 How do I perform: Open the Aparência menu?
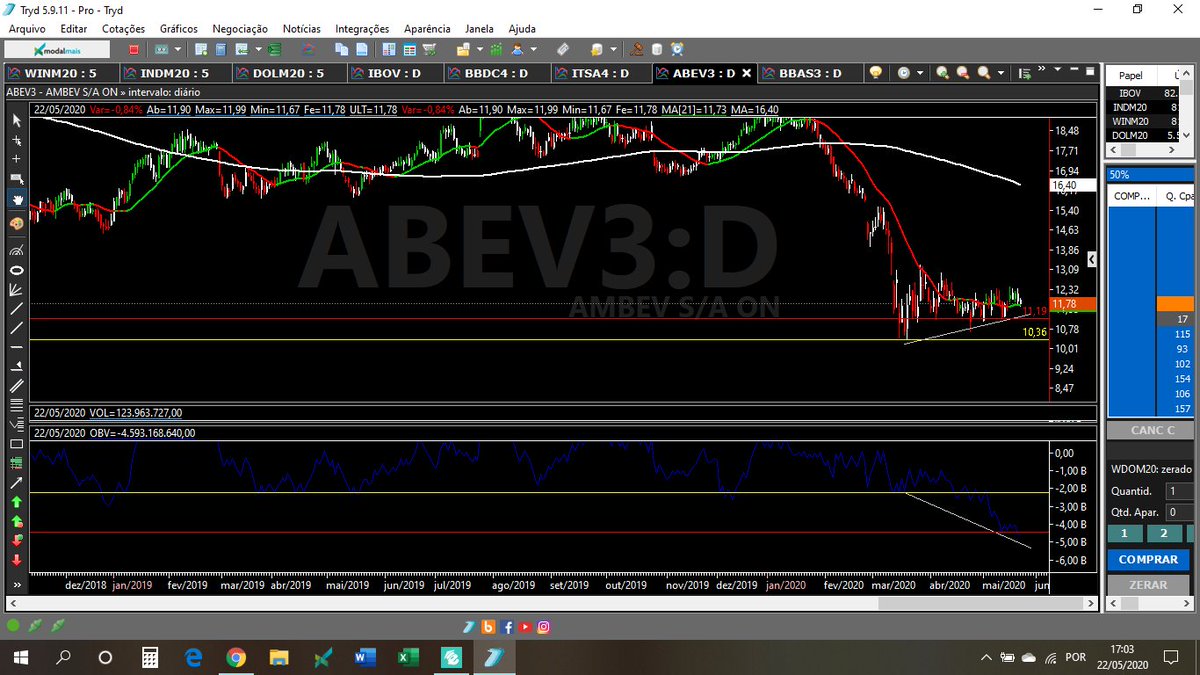427,29
